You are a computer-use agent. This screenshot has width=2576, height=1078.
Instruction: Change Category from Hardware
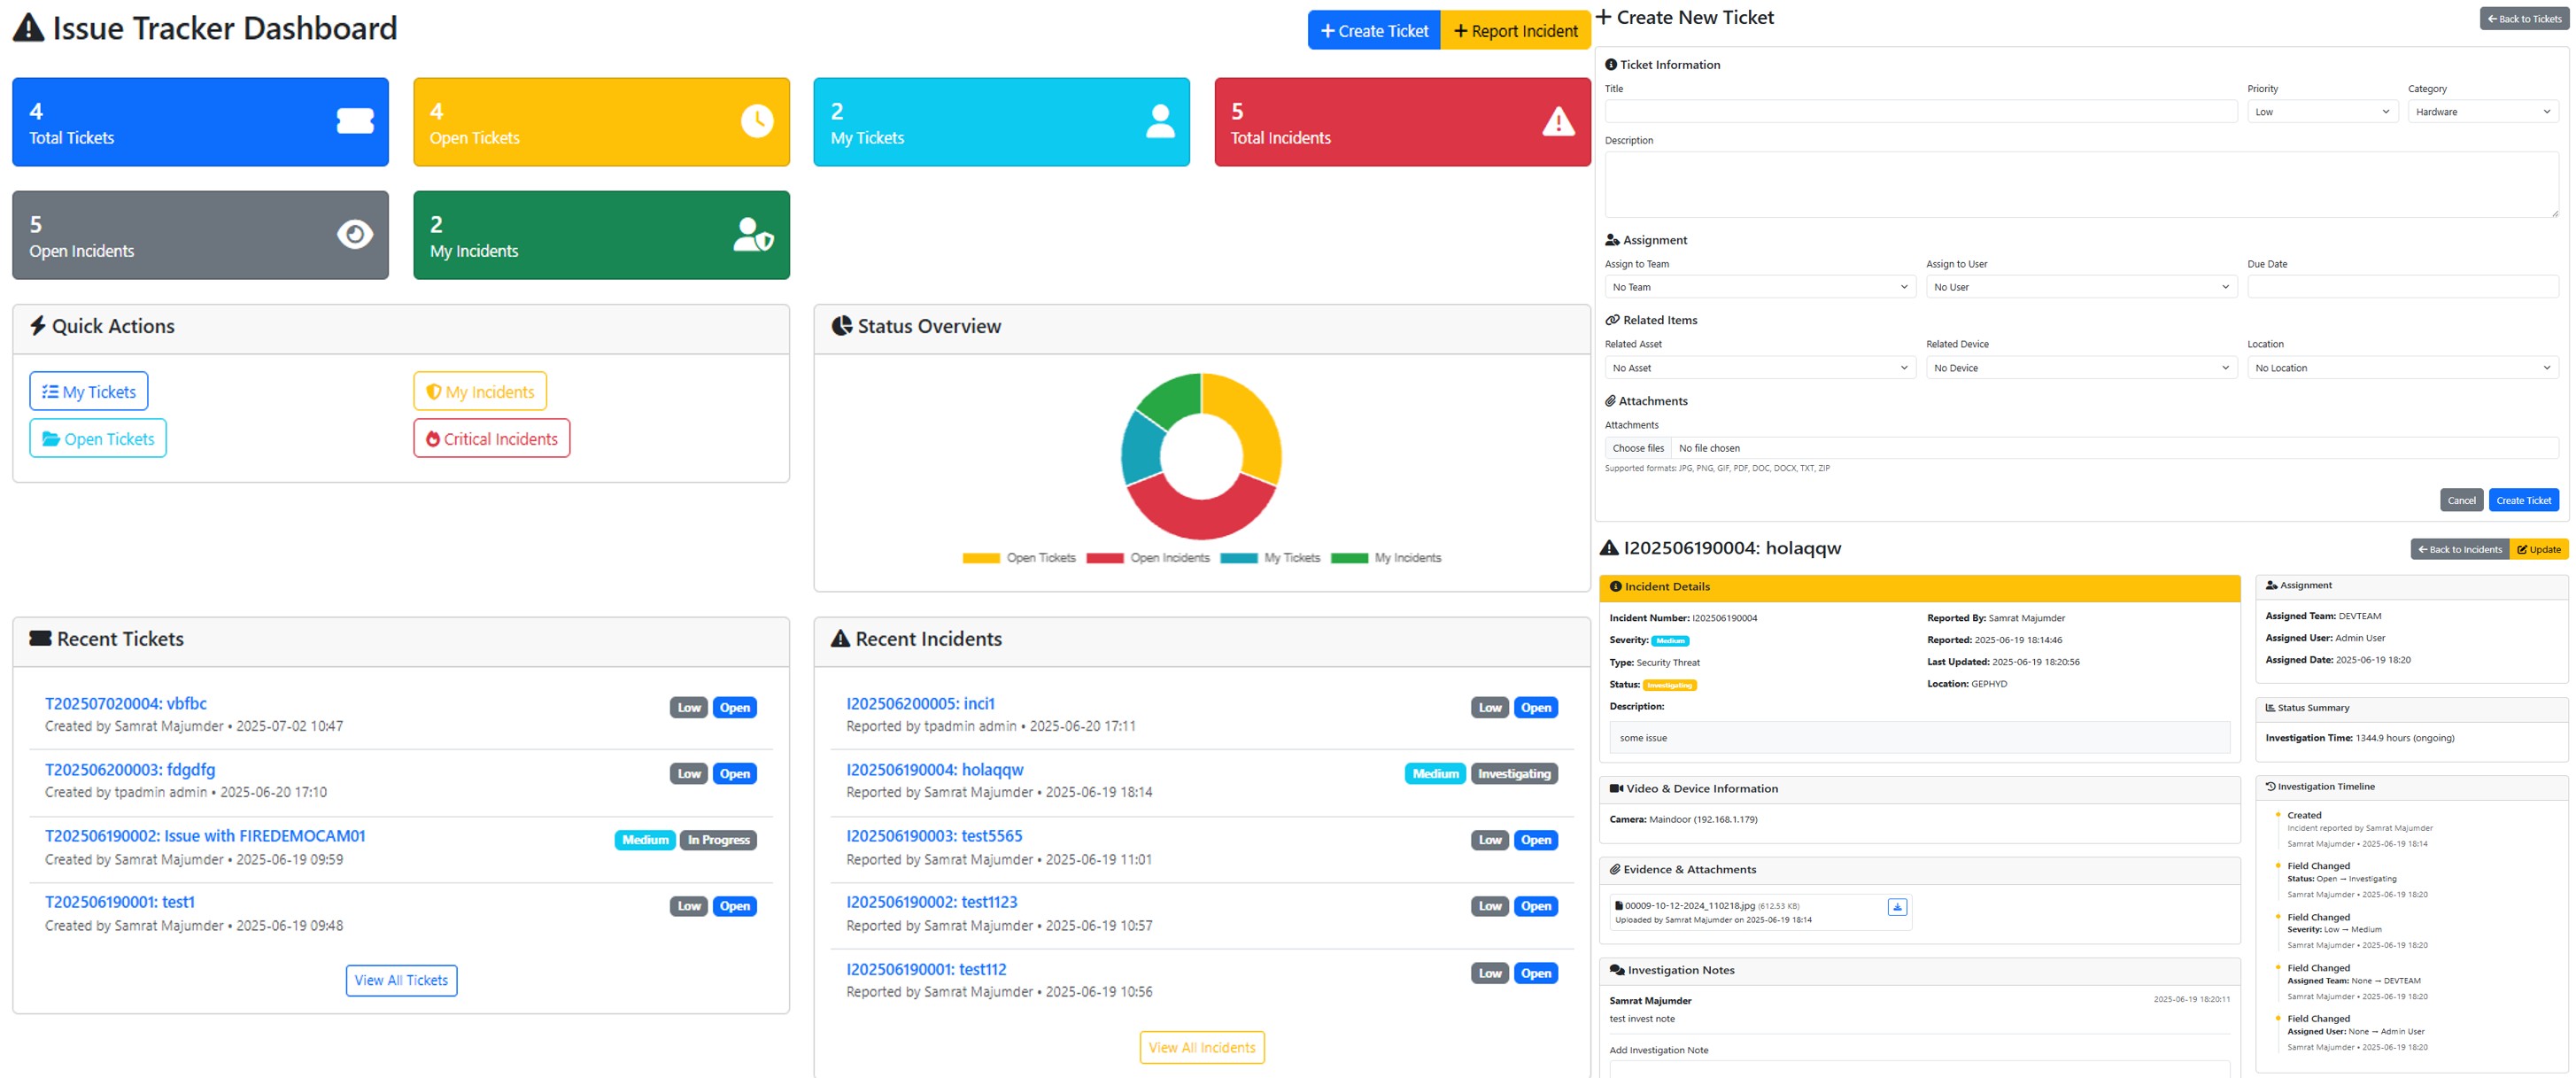[x=2483, y=111]
